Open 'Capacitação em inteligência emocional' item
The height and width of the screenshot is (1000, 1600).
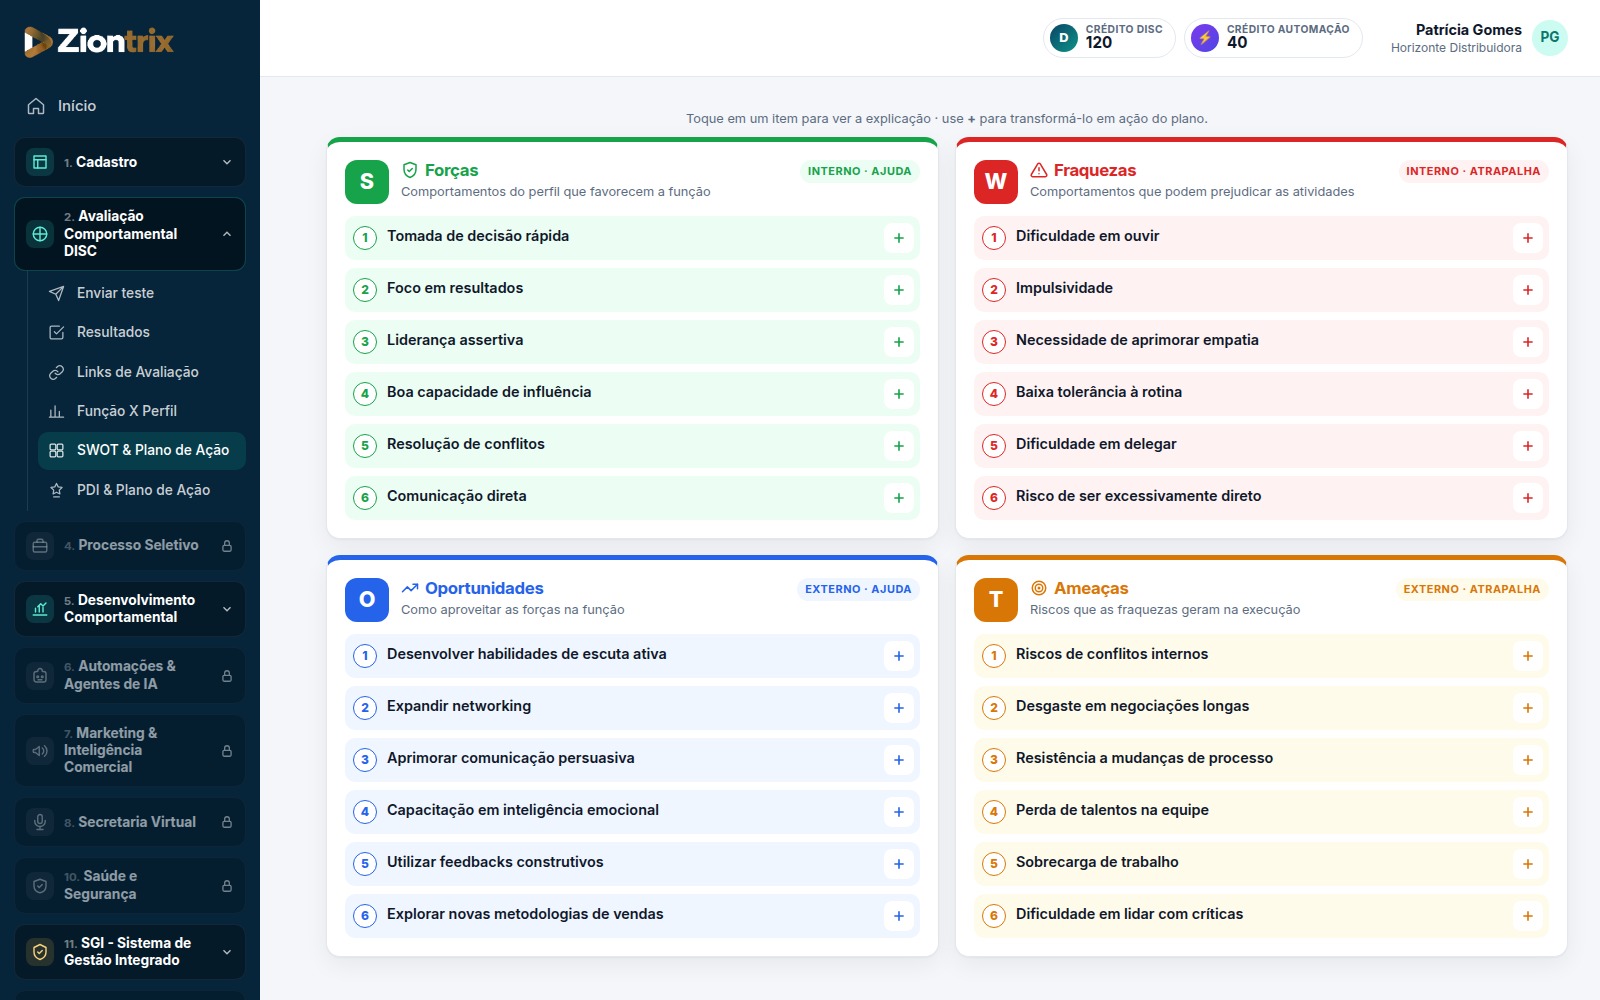click(x=632, y=812)
